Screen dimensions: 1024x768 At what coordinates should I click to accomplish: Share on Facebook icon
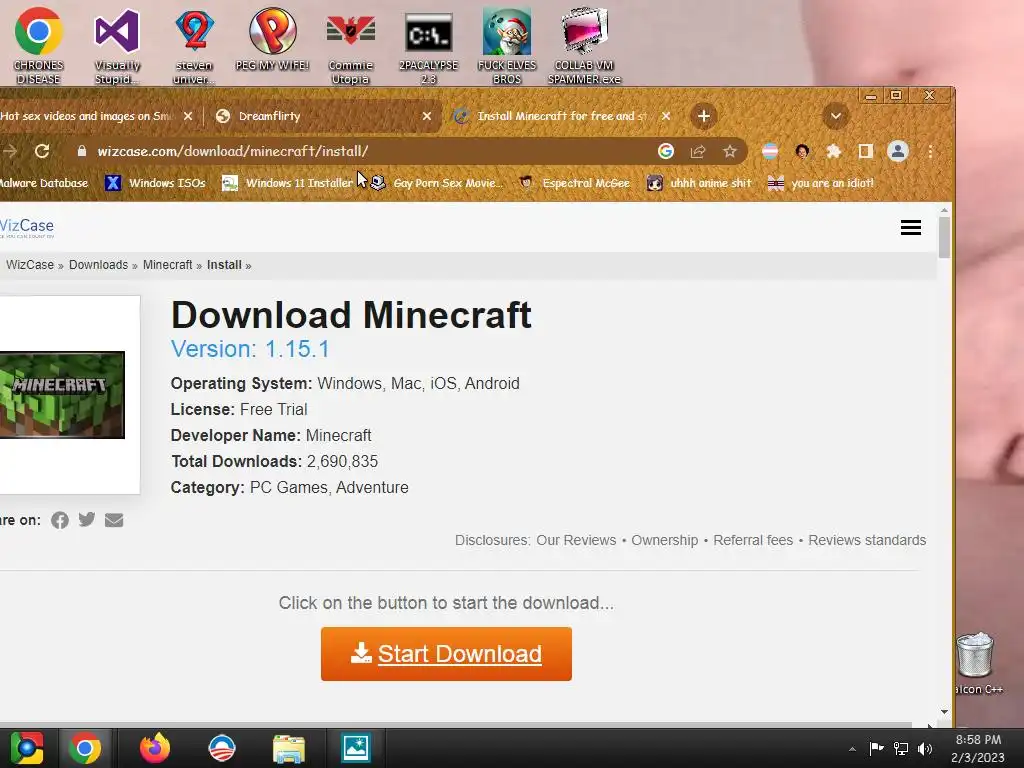60,520
